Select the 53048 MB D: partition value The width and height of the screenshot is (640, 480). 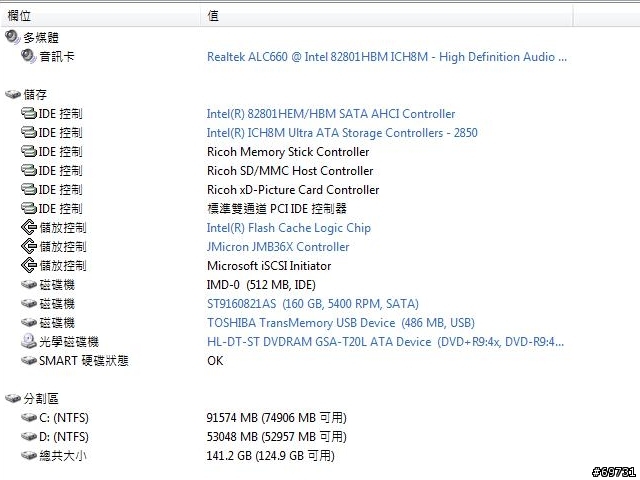pos(277,437)
